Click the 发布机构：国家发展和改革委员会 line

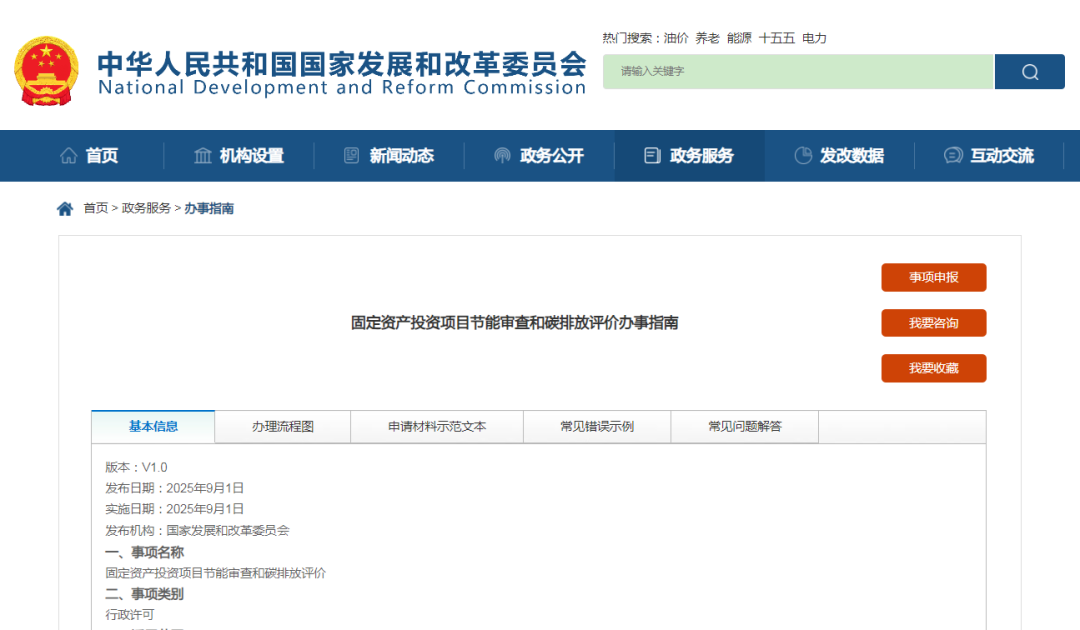click(197, 531)
